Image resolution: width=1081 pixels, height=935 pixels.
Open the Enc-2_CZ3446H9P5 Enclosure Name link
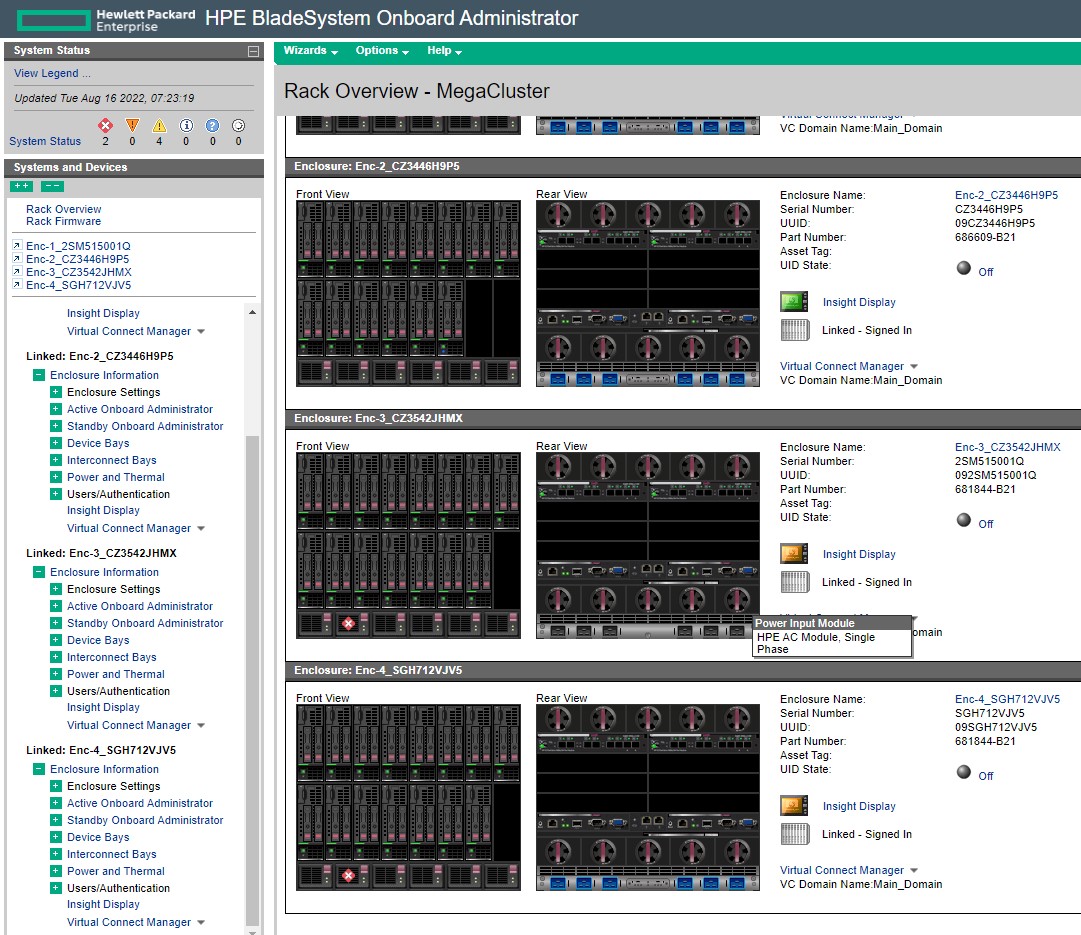1006,195
